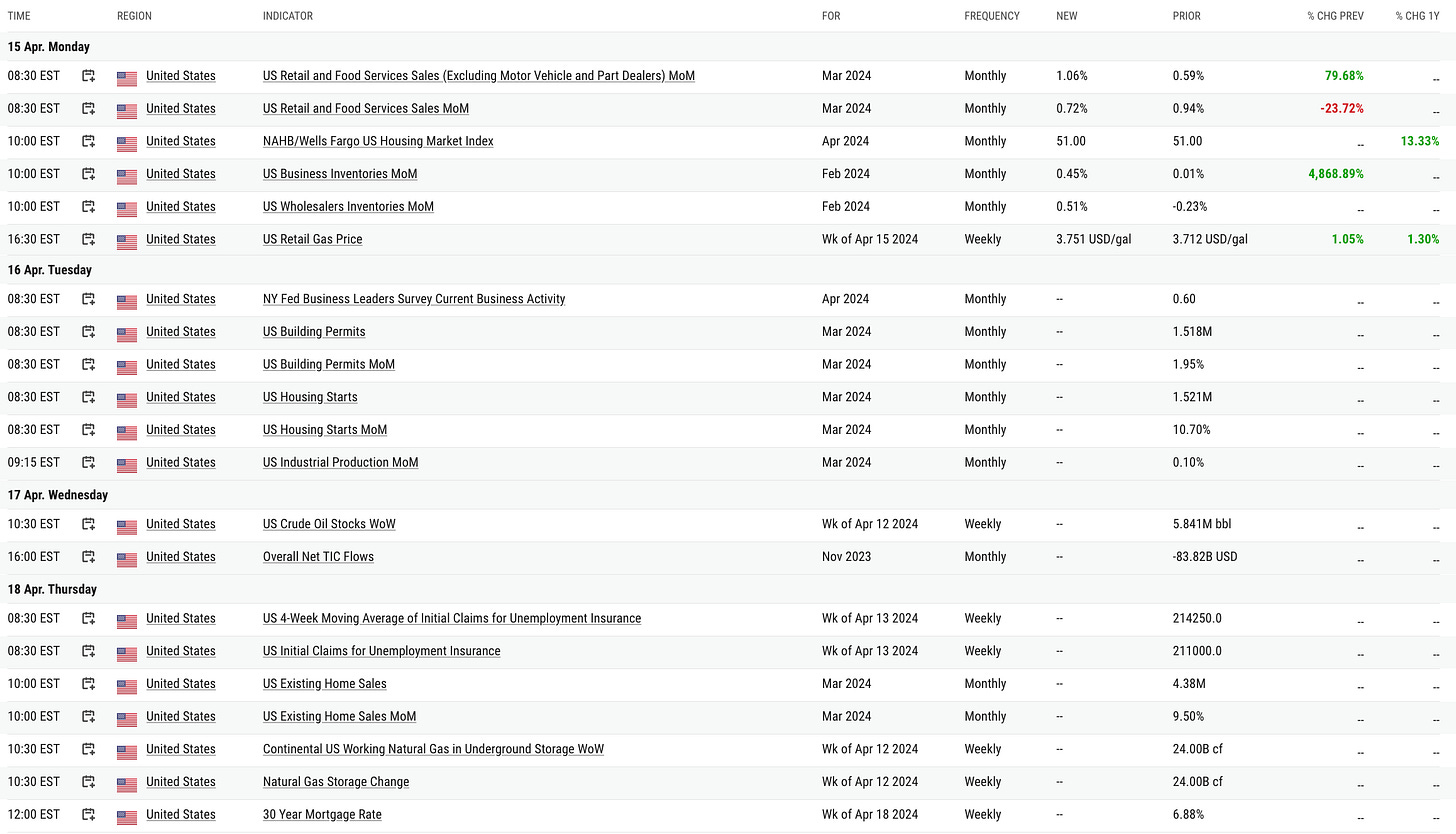Click Wk of Apr 15 2024 period cell
The height and width of the screenshot is (834, 1456).
tap(870, 239)
